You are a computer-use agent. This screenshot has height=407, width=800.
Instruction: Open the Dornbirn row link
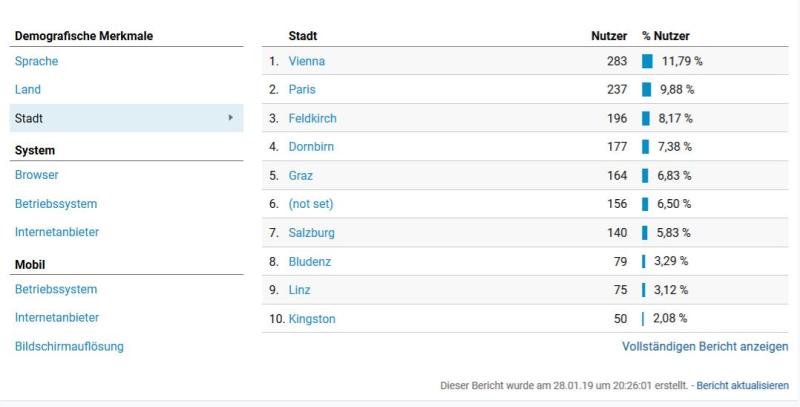point(311,147)
